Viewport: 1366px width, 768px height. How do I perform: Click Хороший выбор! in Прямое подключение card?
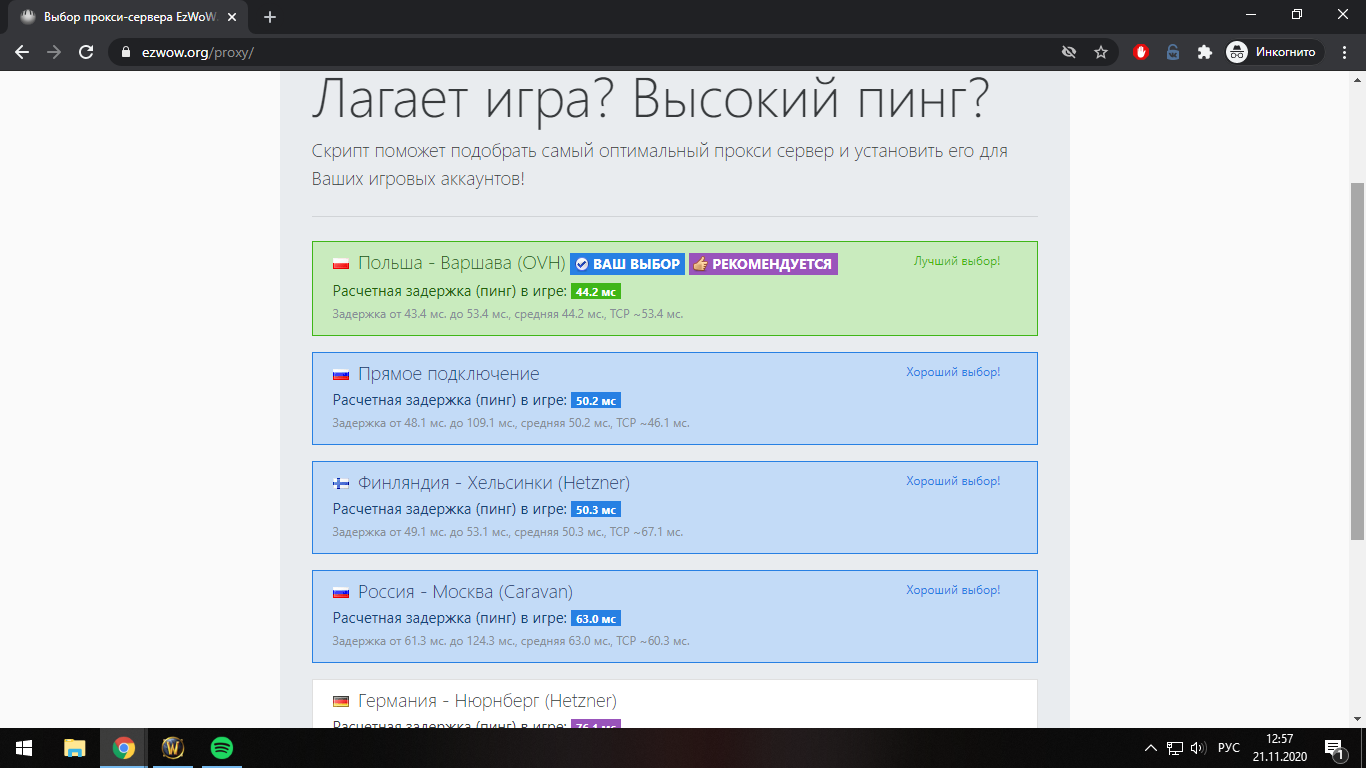(x=953, y=372)
